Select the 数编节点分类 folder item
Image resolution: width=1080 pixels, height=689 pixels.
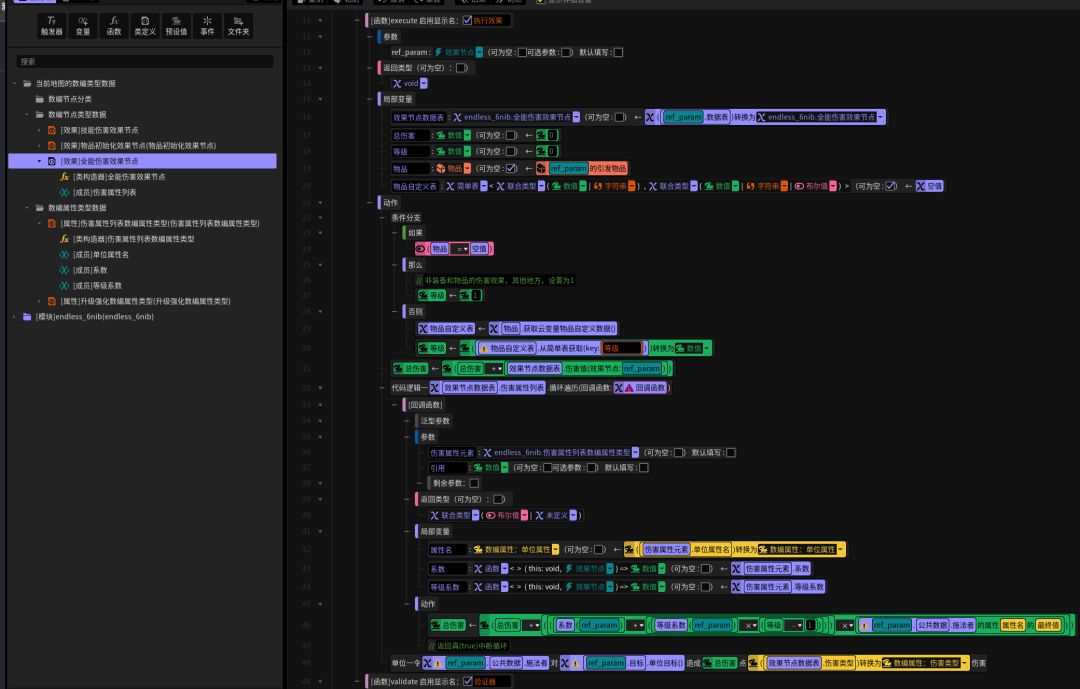click(x=69, y=99)
